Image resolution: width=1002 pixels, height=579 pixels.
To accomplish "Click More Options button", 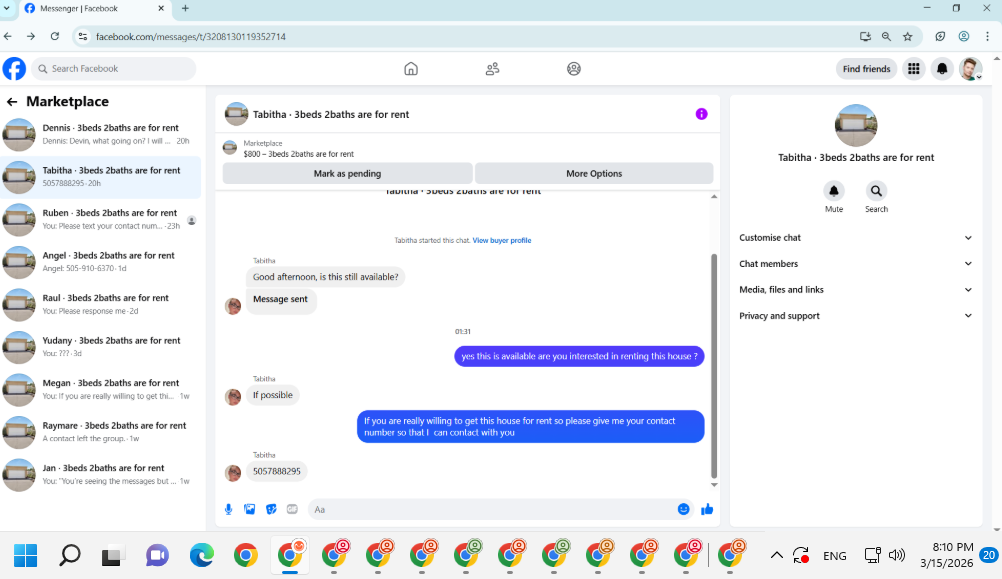I will [x=594, y=173].
